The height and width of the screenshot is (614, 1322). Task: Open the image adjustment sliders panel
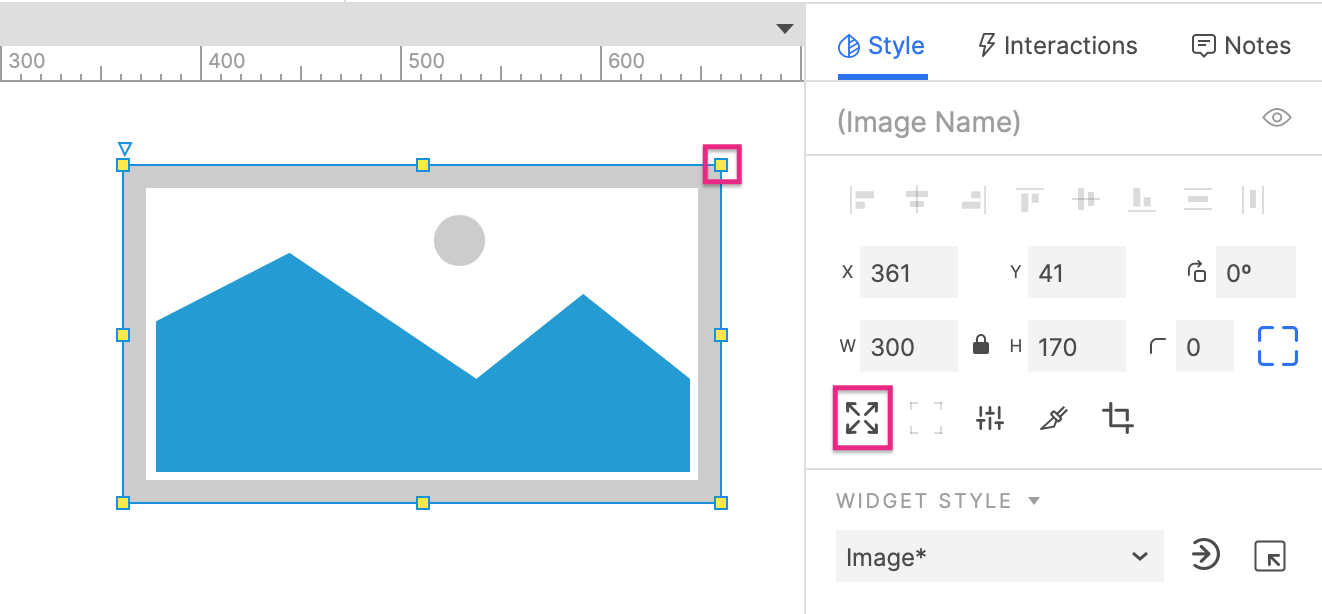[989, 418]
